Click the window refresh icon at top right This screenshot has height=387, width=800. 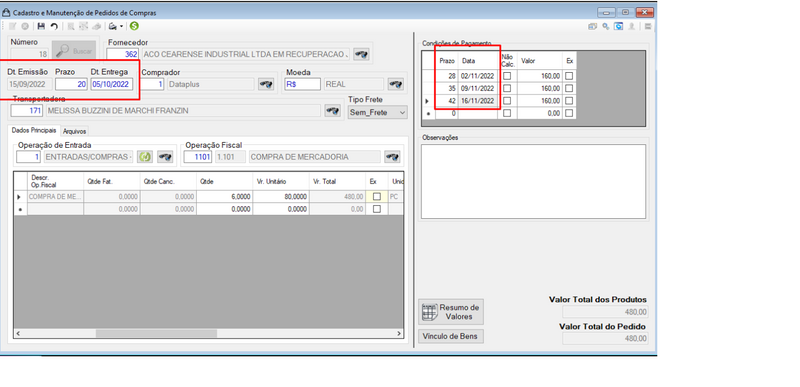click(618, 26)
